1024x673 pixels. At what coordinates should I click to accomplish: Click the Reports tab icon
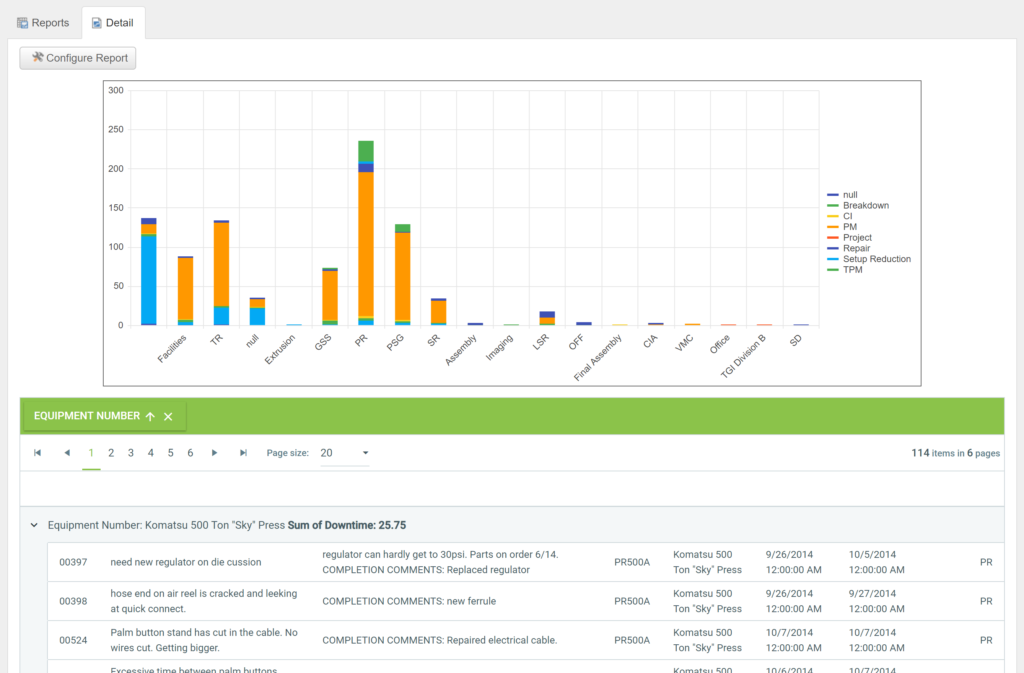point(23,23)
